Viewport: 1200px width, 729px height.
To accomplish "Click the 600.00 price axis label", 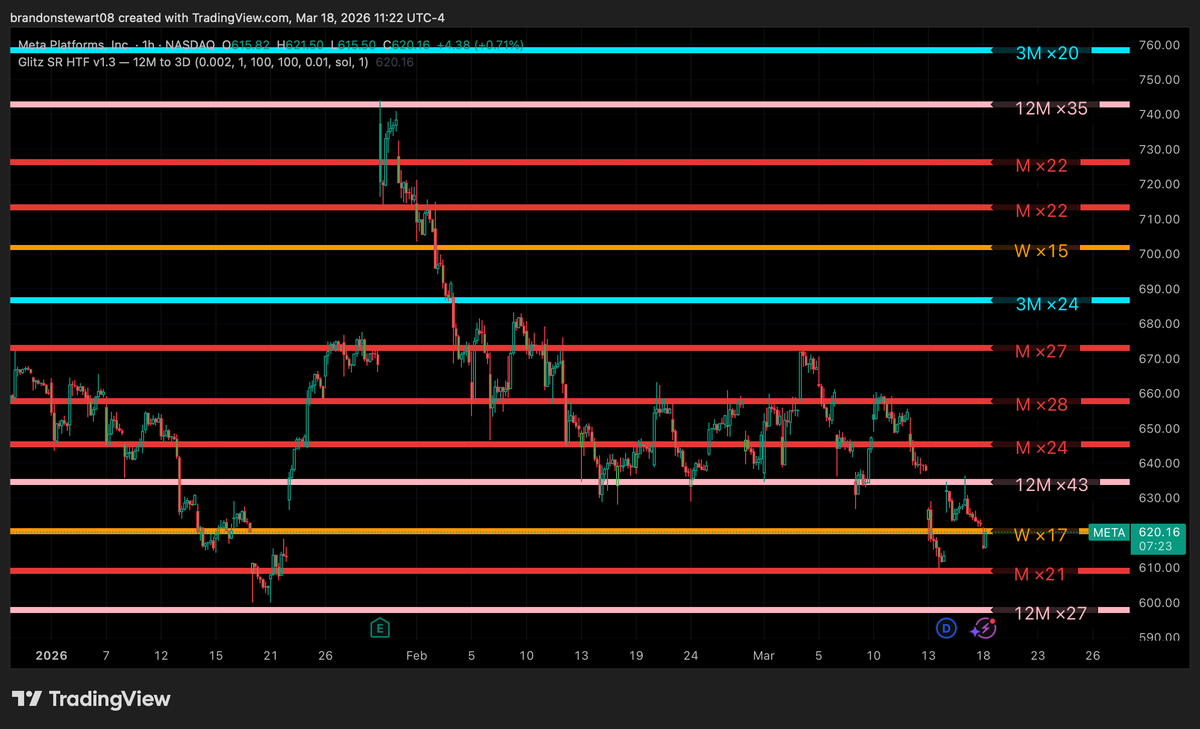I will click(x=1161, y=603).
